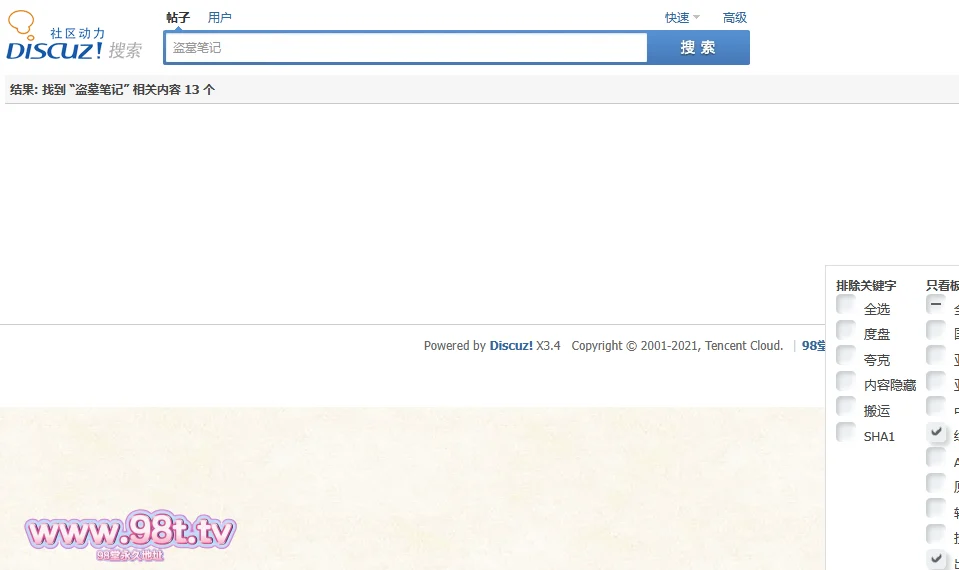Click the Discuz! 搜索 logo

point(74,37)
